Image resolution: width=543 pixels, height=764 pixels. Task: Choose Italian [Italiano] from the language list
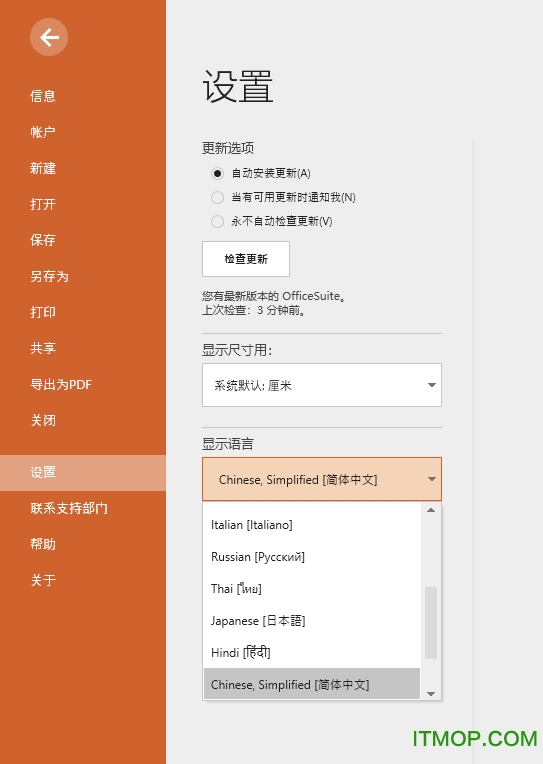(312, 525)
